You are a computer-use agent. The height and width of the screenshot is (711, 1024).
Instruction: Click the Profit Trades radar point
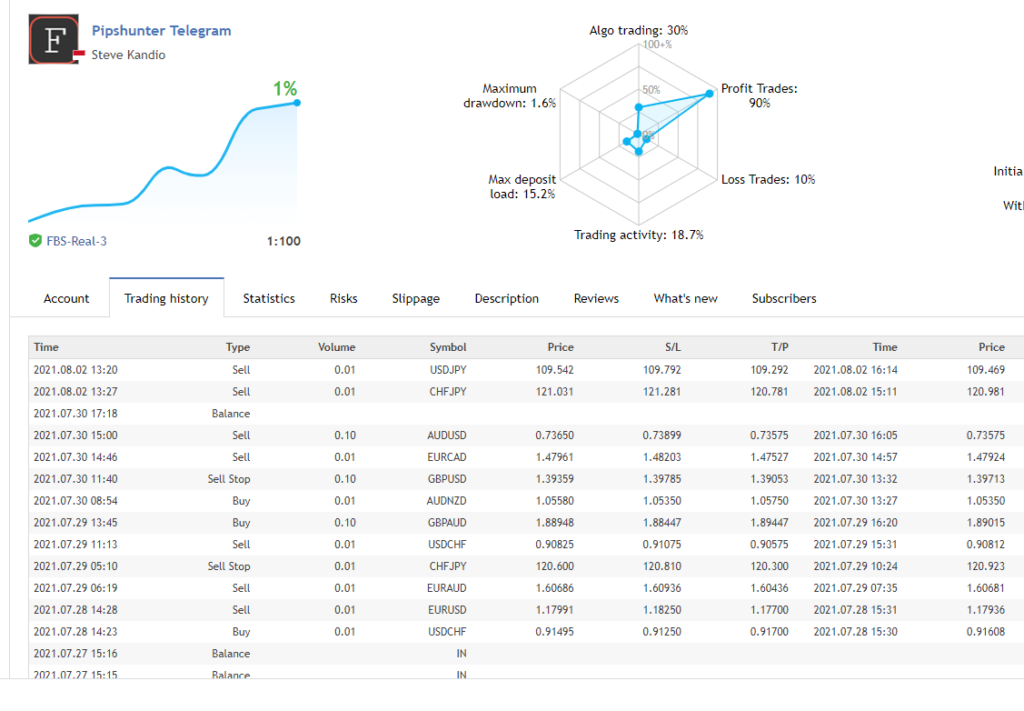(x=710, y=94)
